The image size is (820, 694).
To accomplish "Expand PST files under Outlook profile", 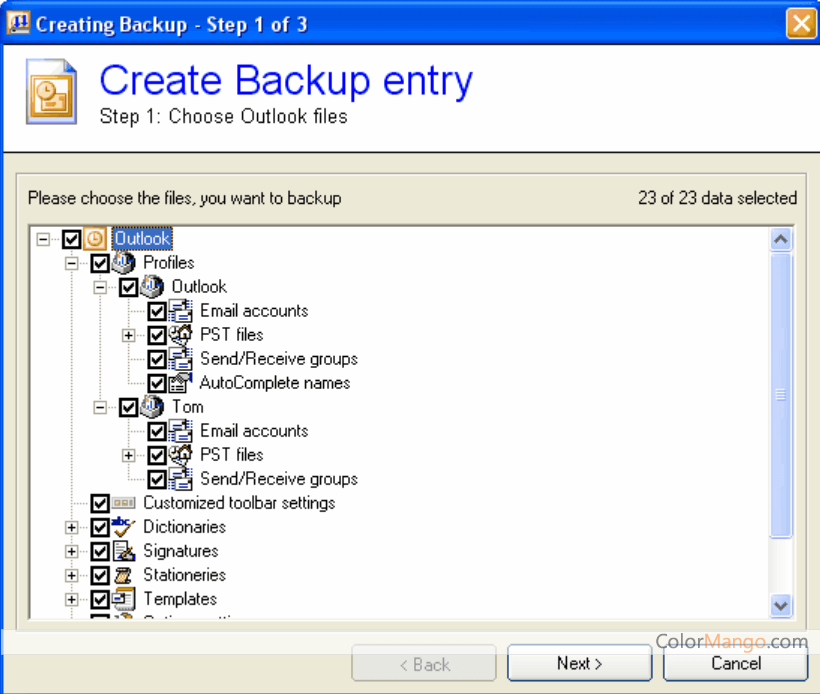I will (x=128, y=335).
